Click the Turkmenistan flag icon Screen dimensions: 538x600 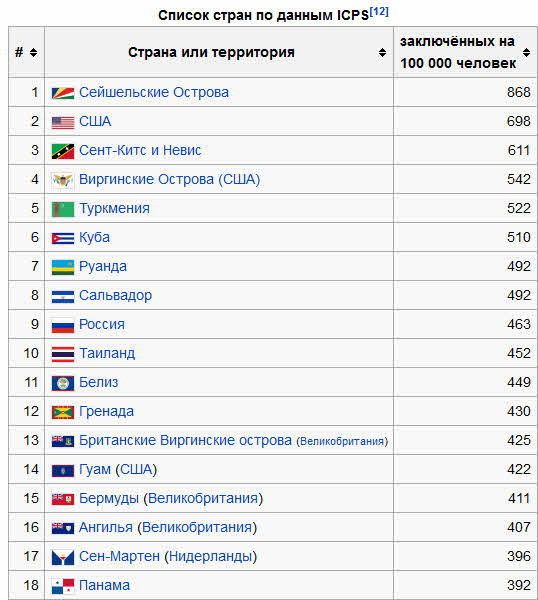[63, 209]
